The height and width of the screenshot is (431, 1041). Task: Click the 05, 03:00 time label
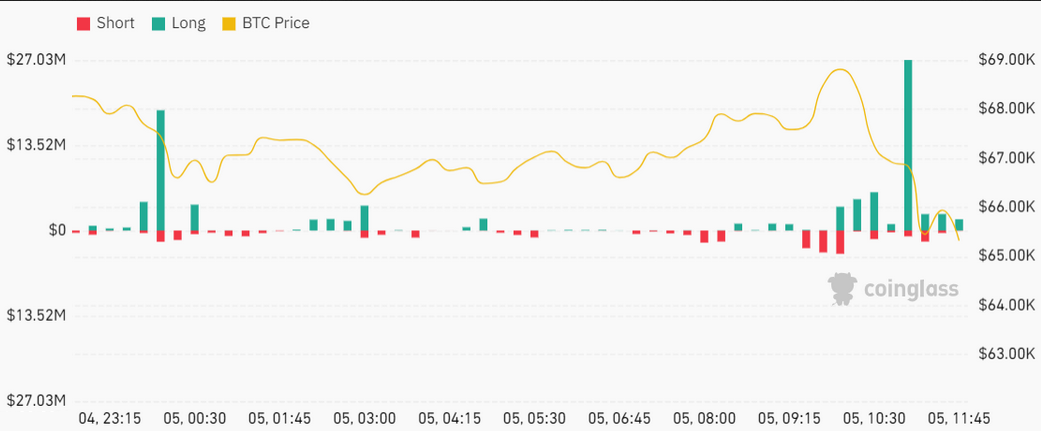tap(364, 418)
